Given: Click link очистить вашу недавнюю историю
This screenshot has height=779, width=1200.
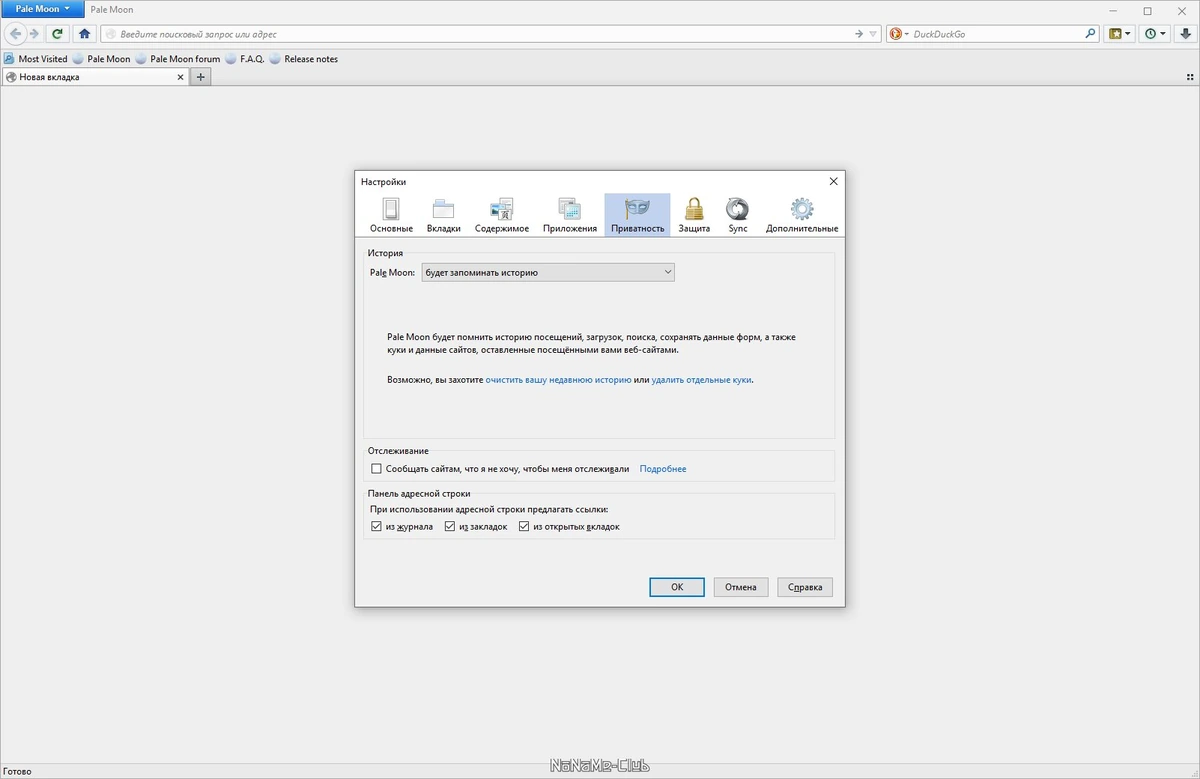Looking at the screenshot, I should click(x=558, y=380).
